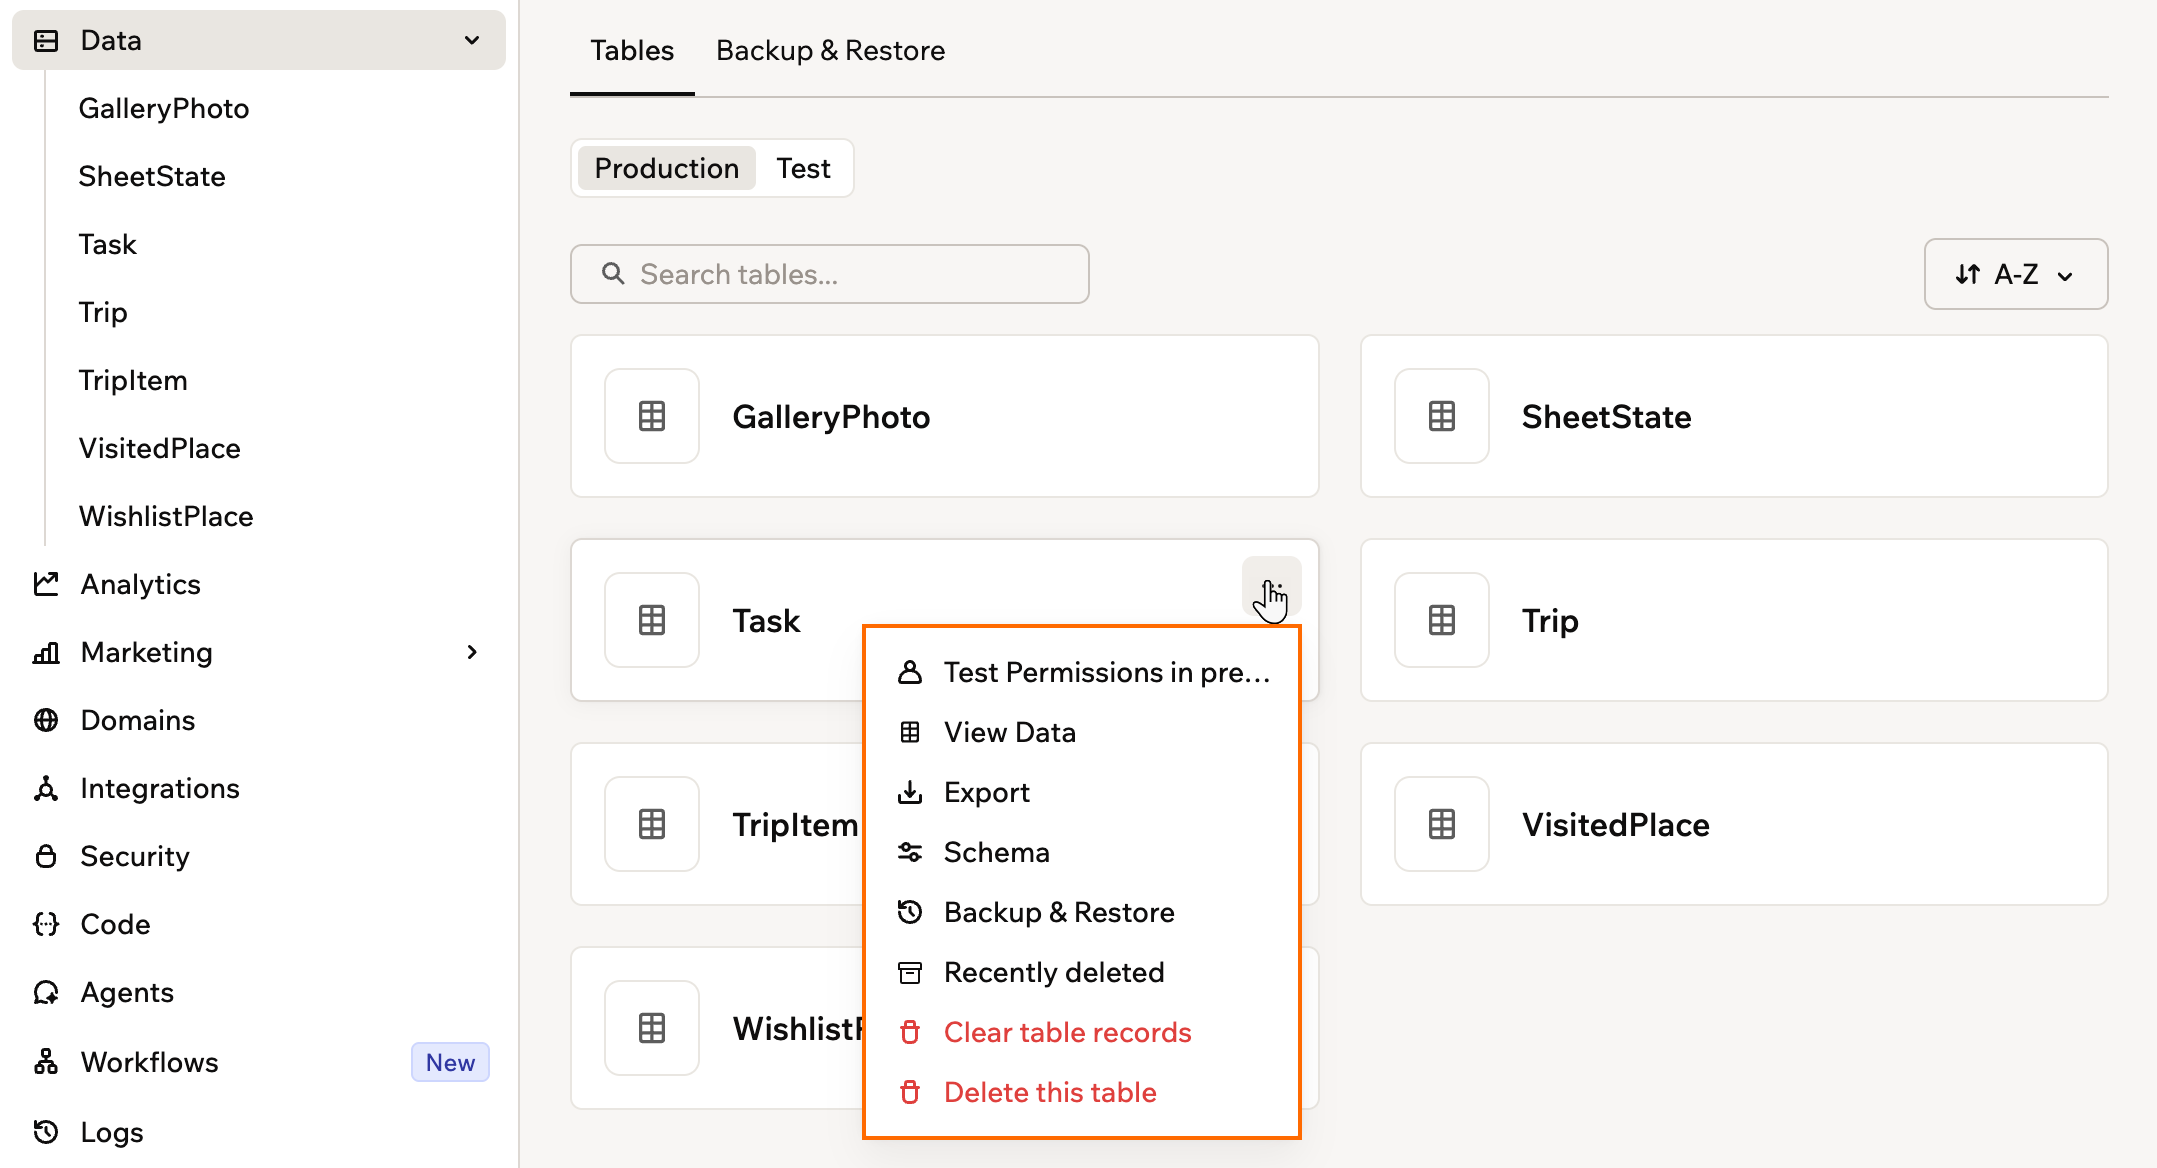The width and height of the screenshot is (2157, 1168).
Task: Open SheetState in the sidebar
Action: pos(152,176)
